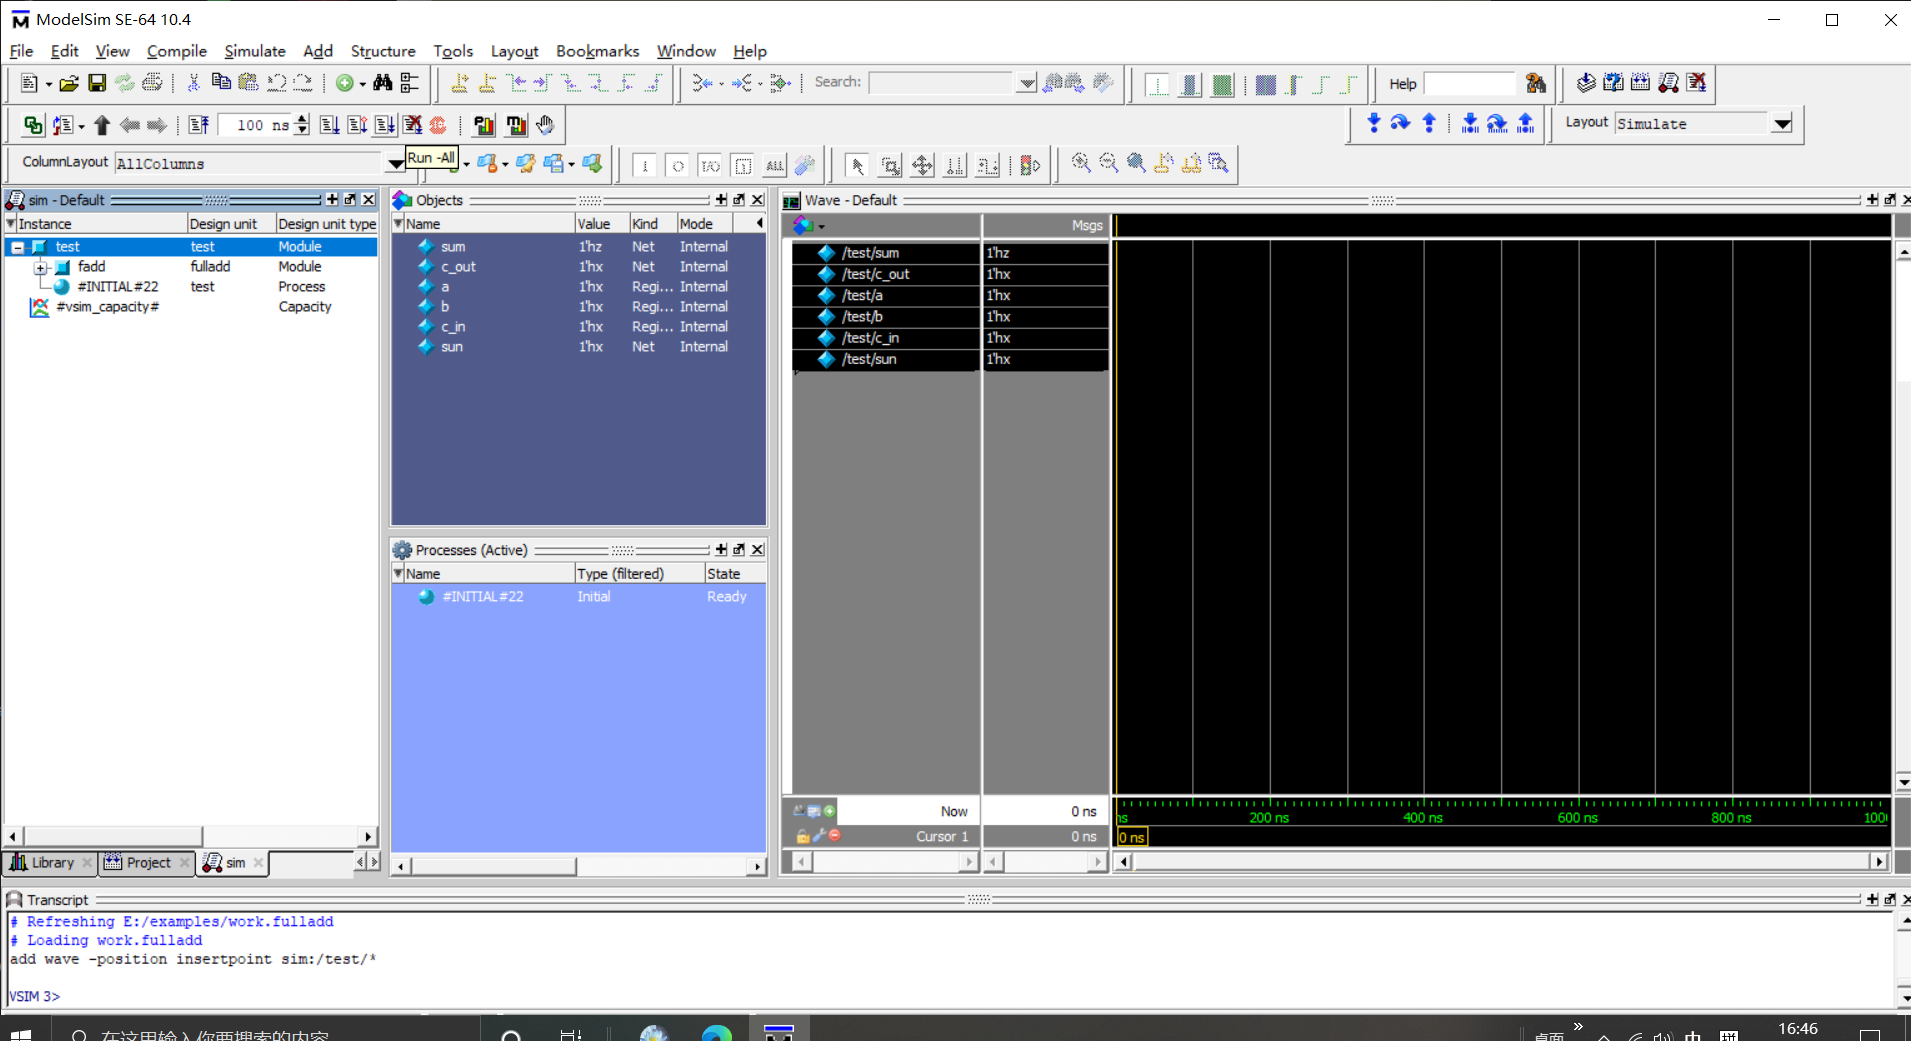Open Memory Profiling bar-chart icon
This screenshot has height=1041, width=1911.
click(x=516, y=125)
